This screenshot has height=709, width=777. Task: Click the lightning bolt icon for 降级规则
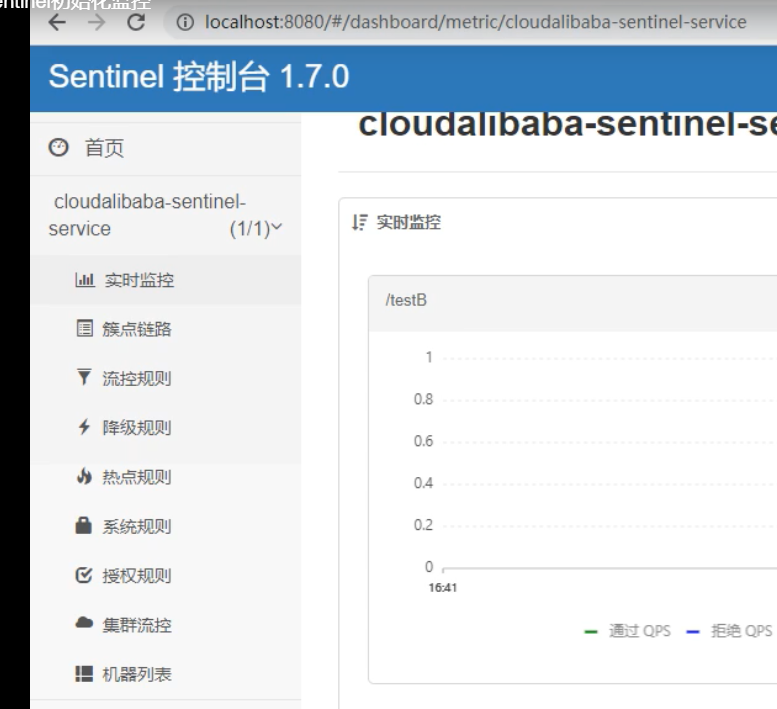pos(84,427)
